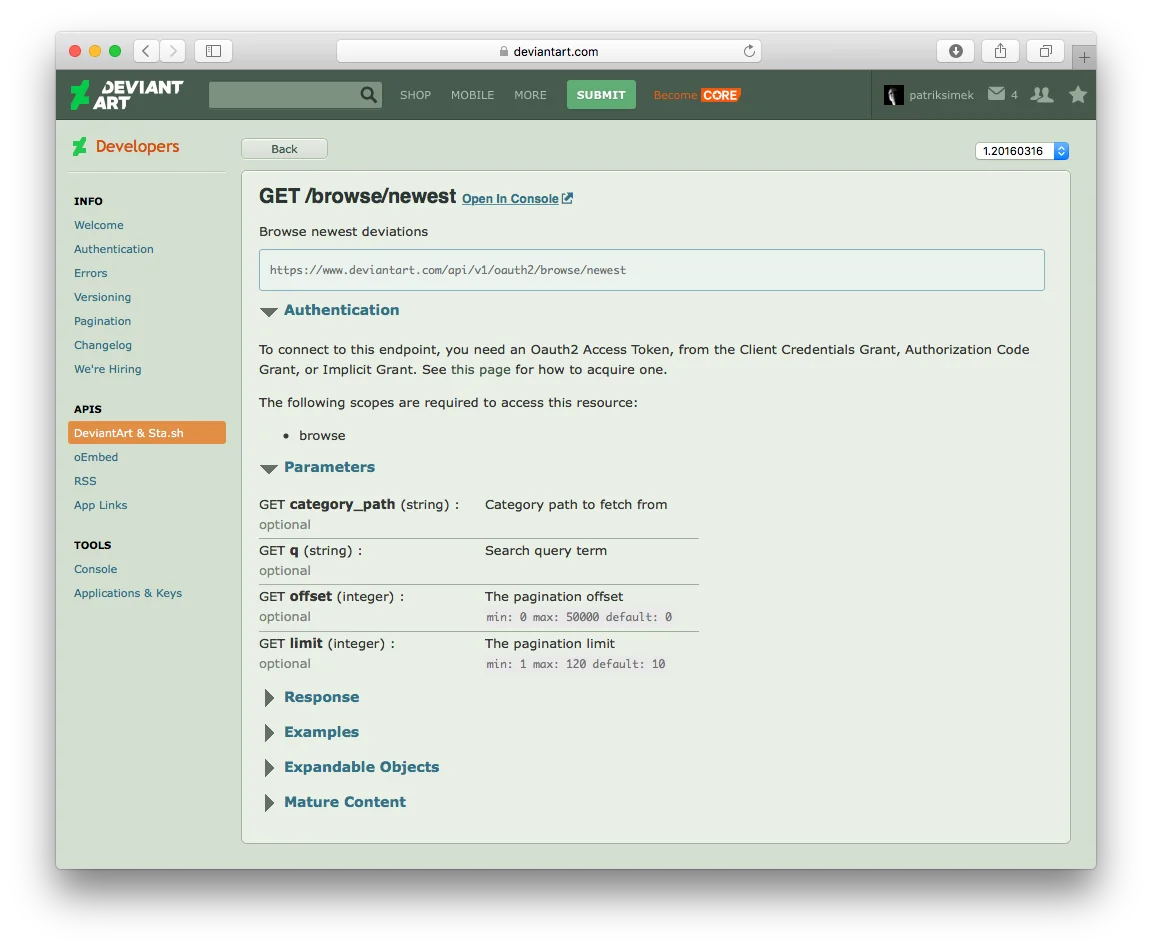
Task: Click the search magnifier icon
Action: point(369,95)
